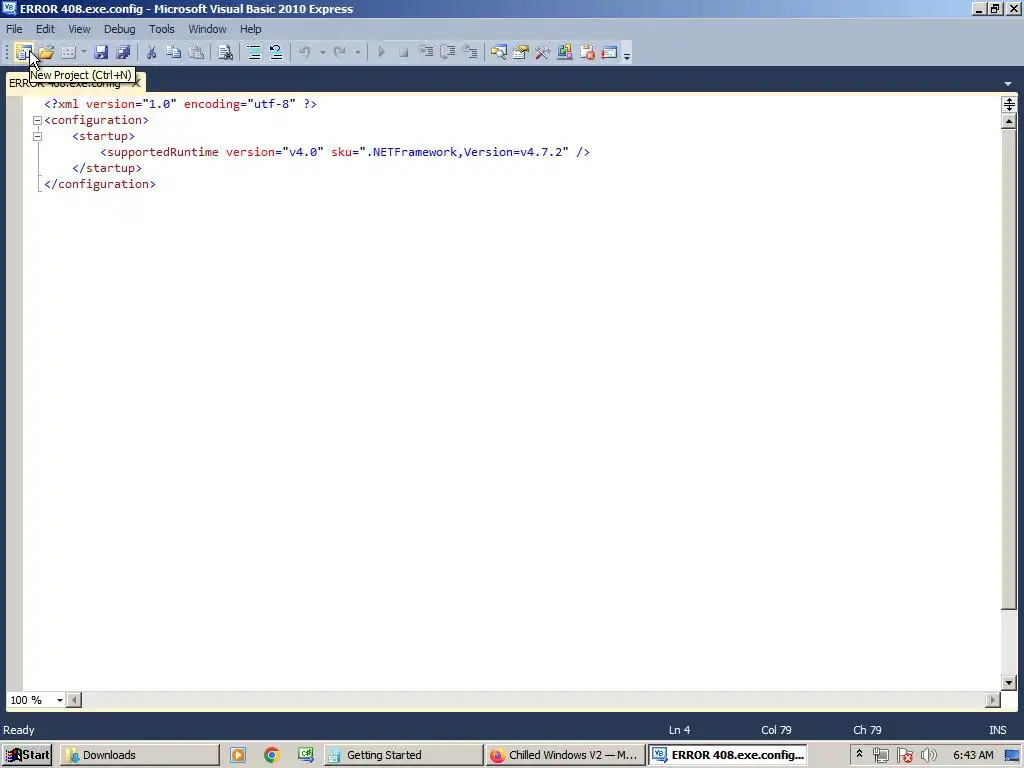Viewport: 1024px width, 768px height.
Task: Click the Open File folder icon
Action: tap(46, 52)
